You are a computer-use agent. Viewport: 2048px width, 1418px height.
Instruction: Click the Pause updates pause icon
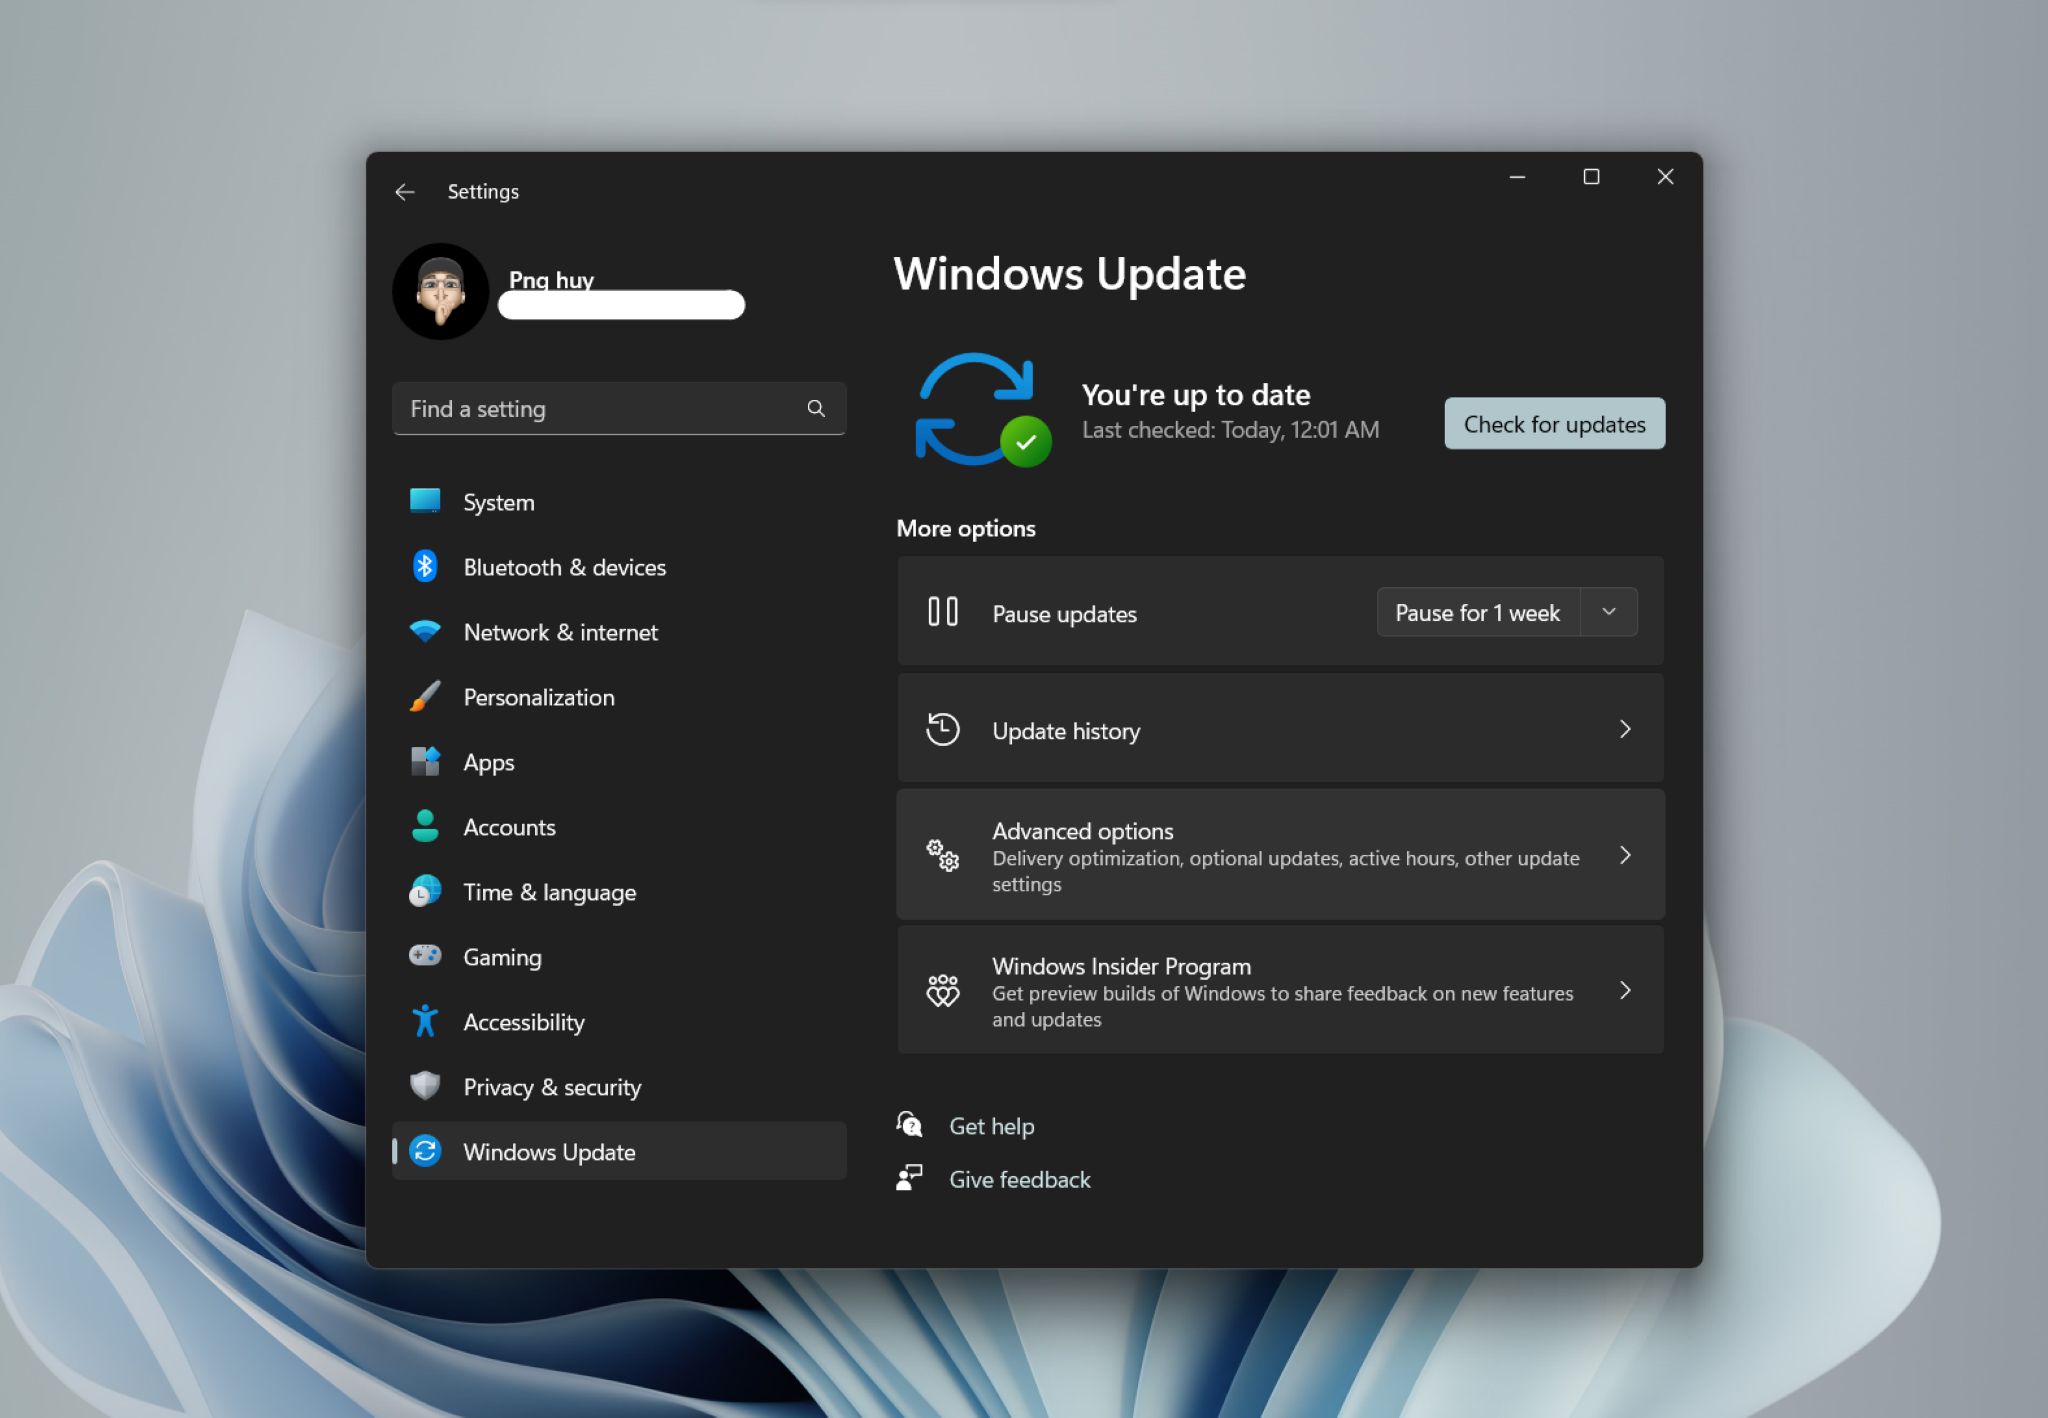click(943, 612)
